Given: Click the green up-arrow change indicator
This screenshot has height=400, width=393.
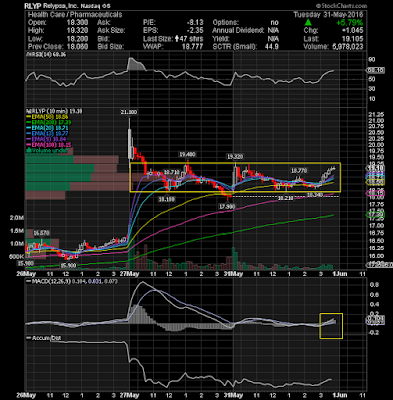Looking at the screenshot, I should pyautogui.click(x=308, y=23).
